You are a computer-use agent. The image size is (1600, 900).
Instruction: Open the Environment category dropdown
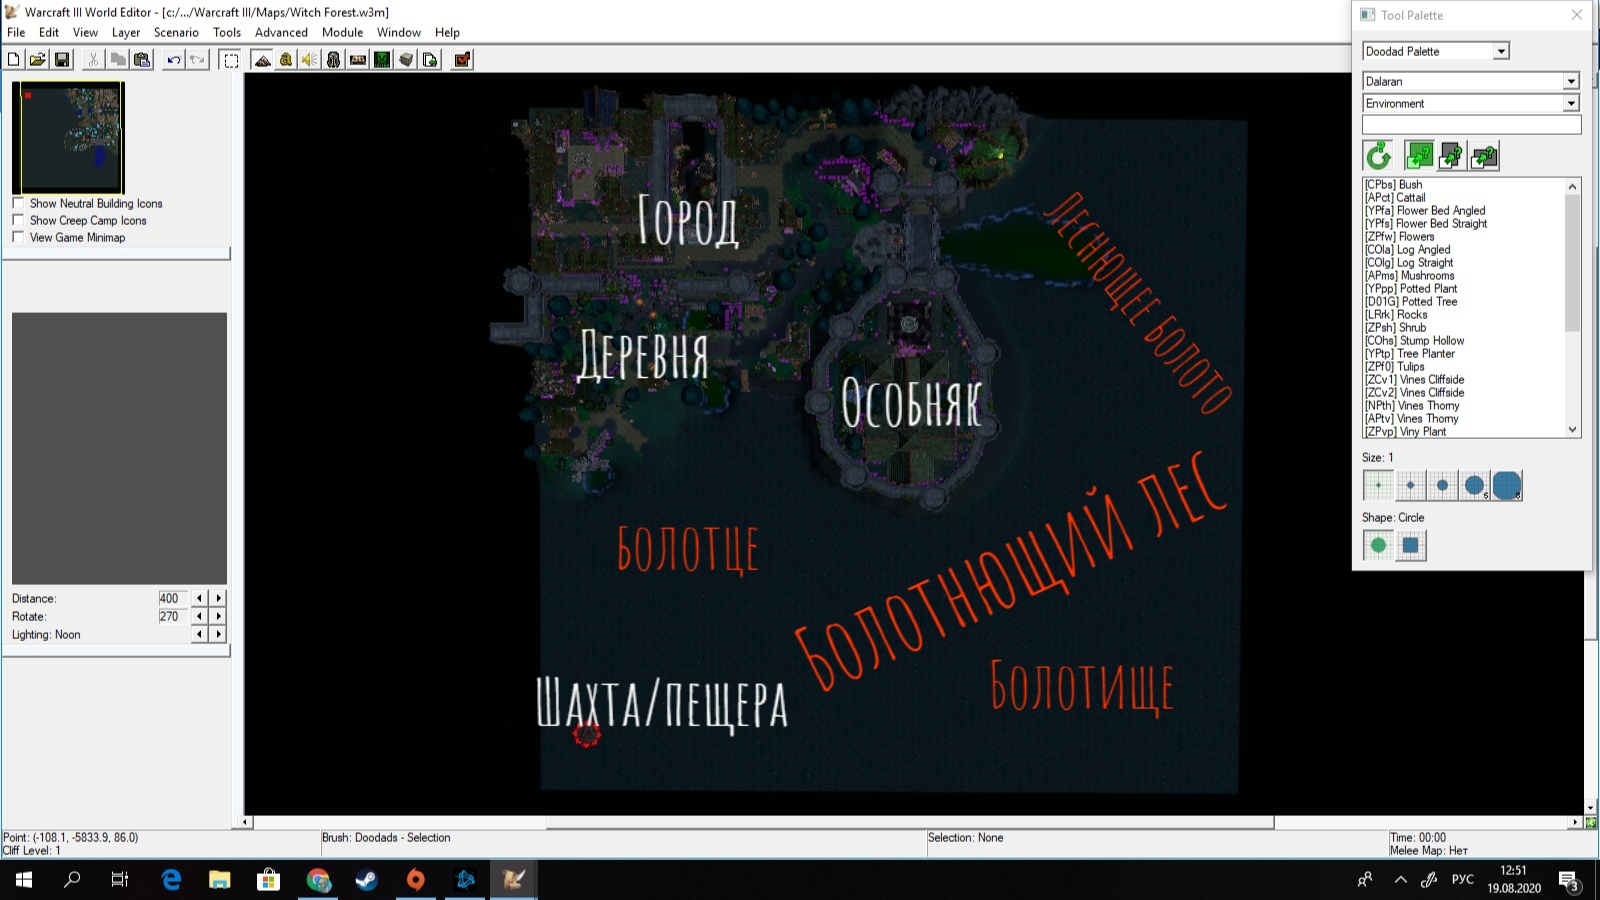[x=1571, y=103]
